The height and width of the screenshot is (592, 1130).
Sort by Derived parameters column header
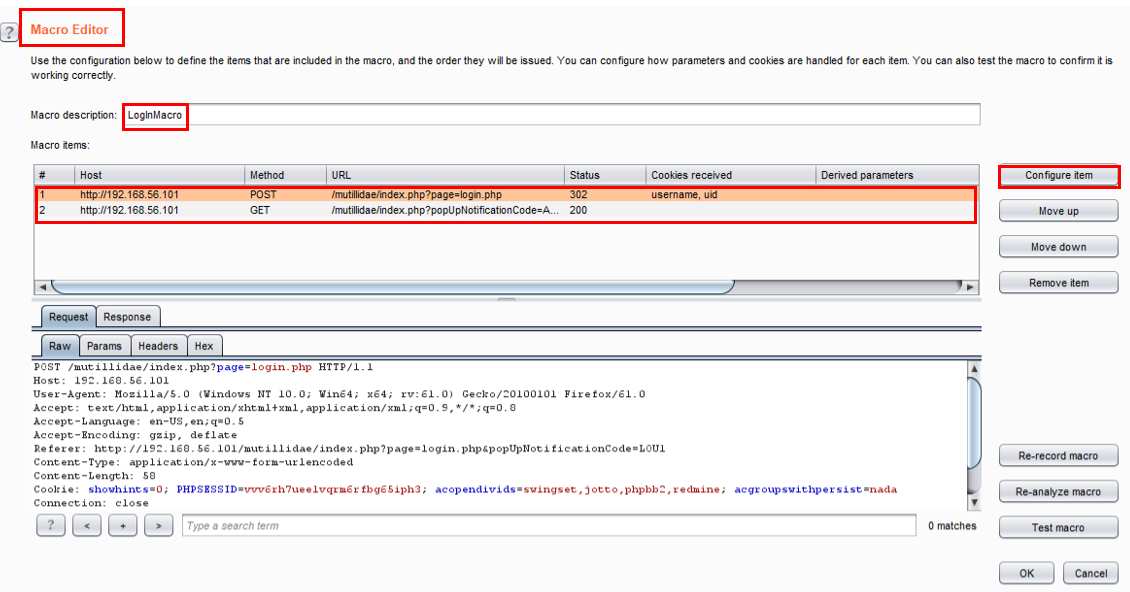tap(897, 175)
